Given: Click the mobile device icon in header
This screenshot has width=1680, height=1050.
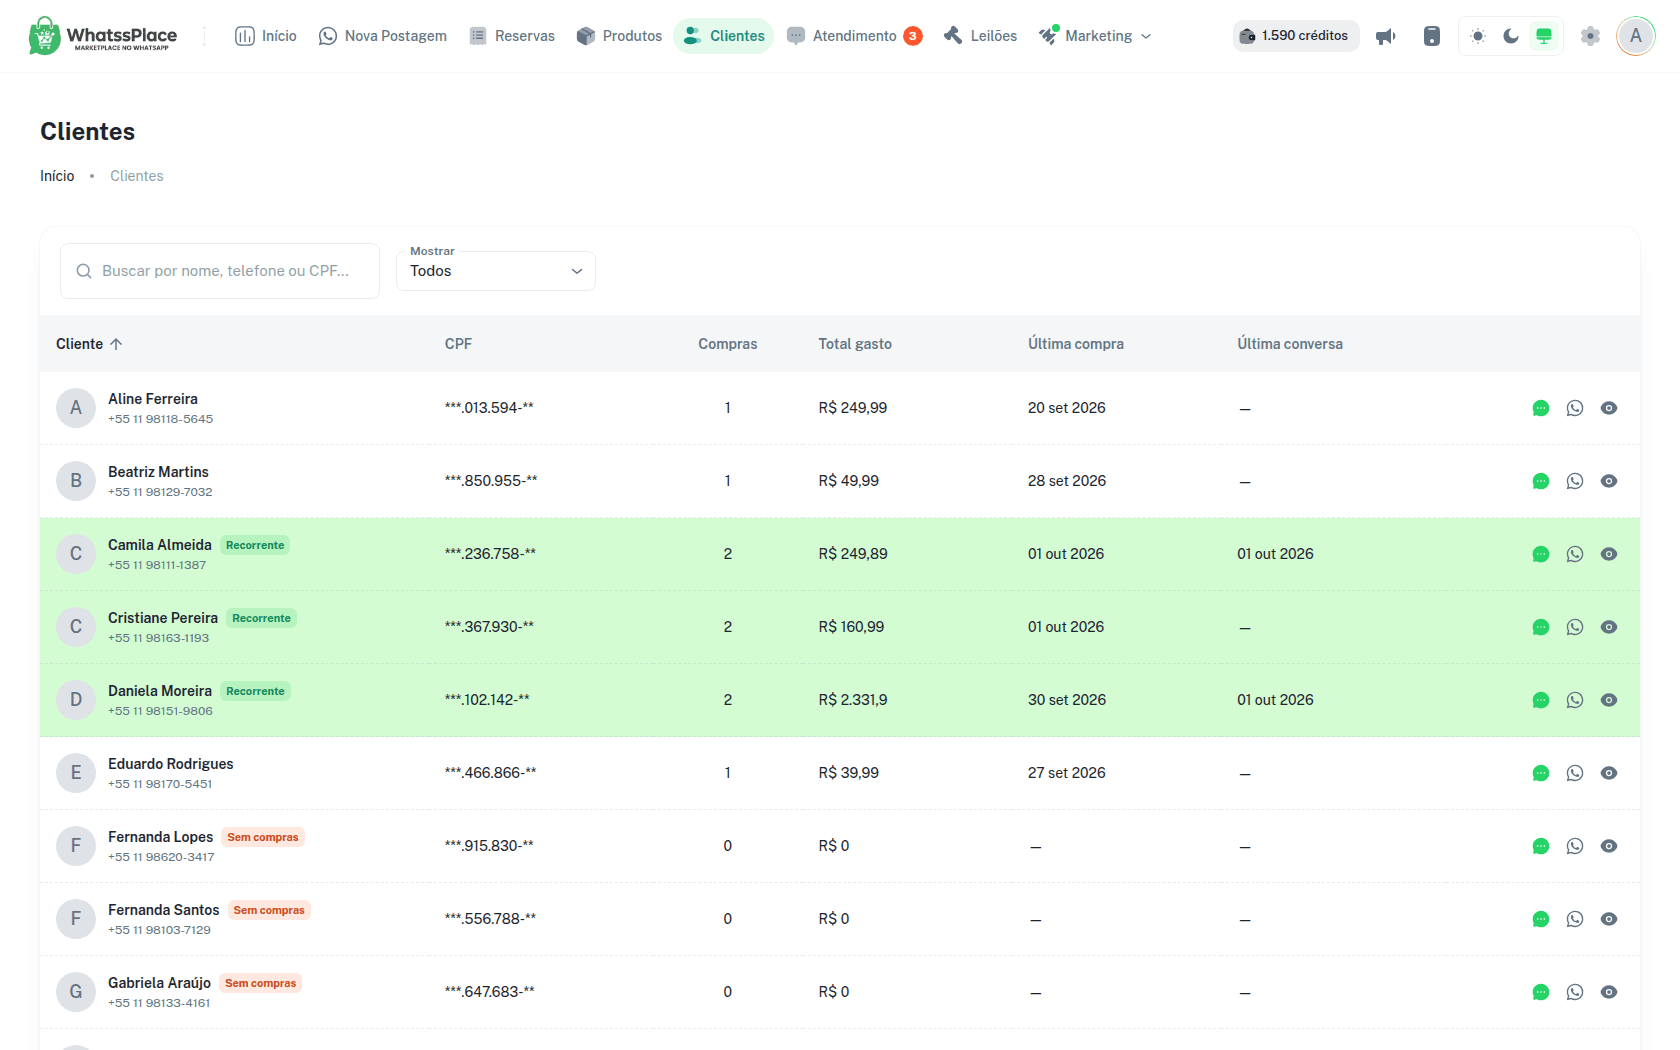Looking at the screenshot, I should tap(1432, 36).
